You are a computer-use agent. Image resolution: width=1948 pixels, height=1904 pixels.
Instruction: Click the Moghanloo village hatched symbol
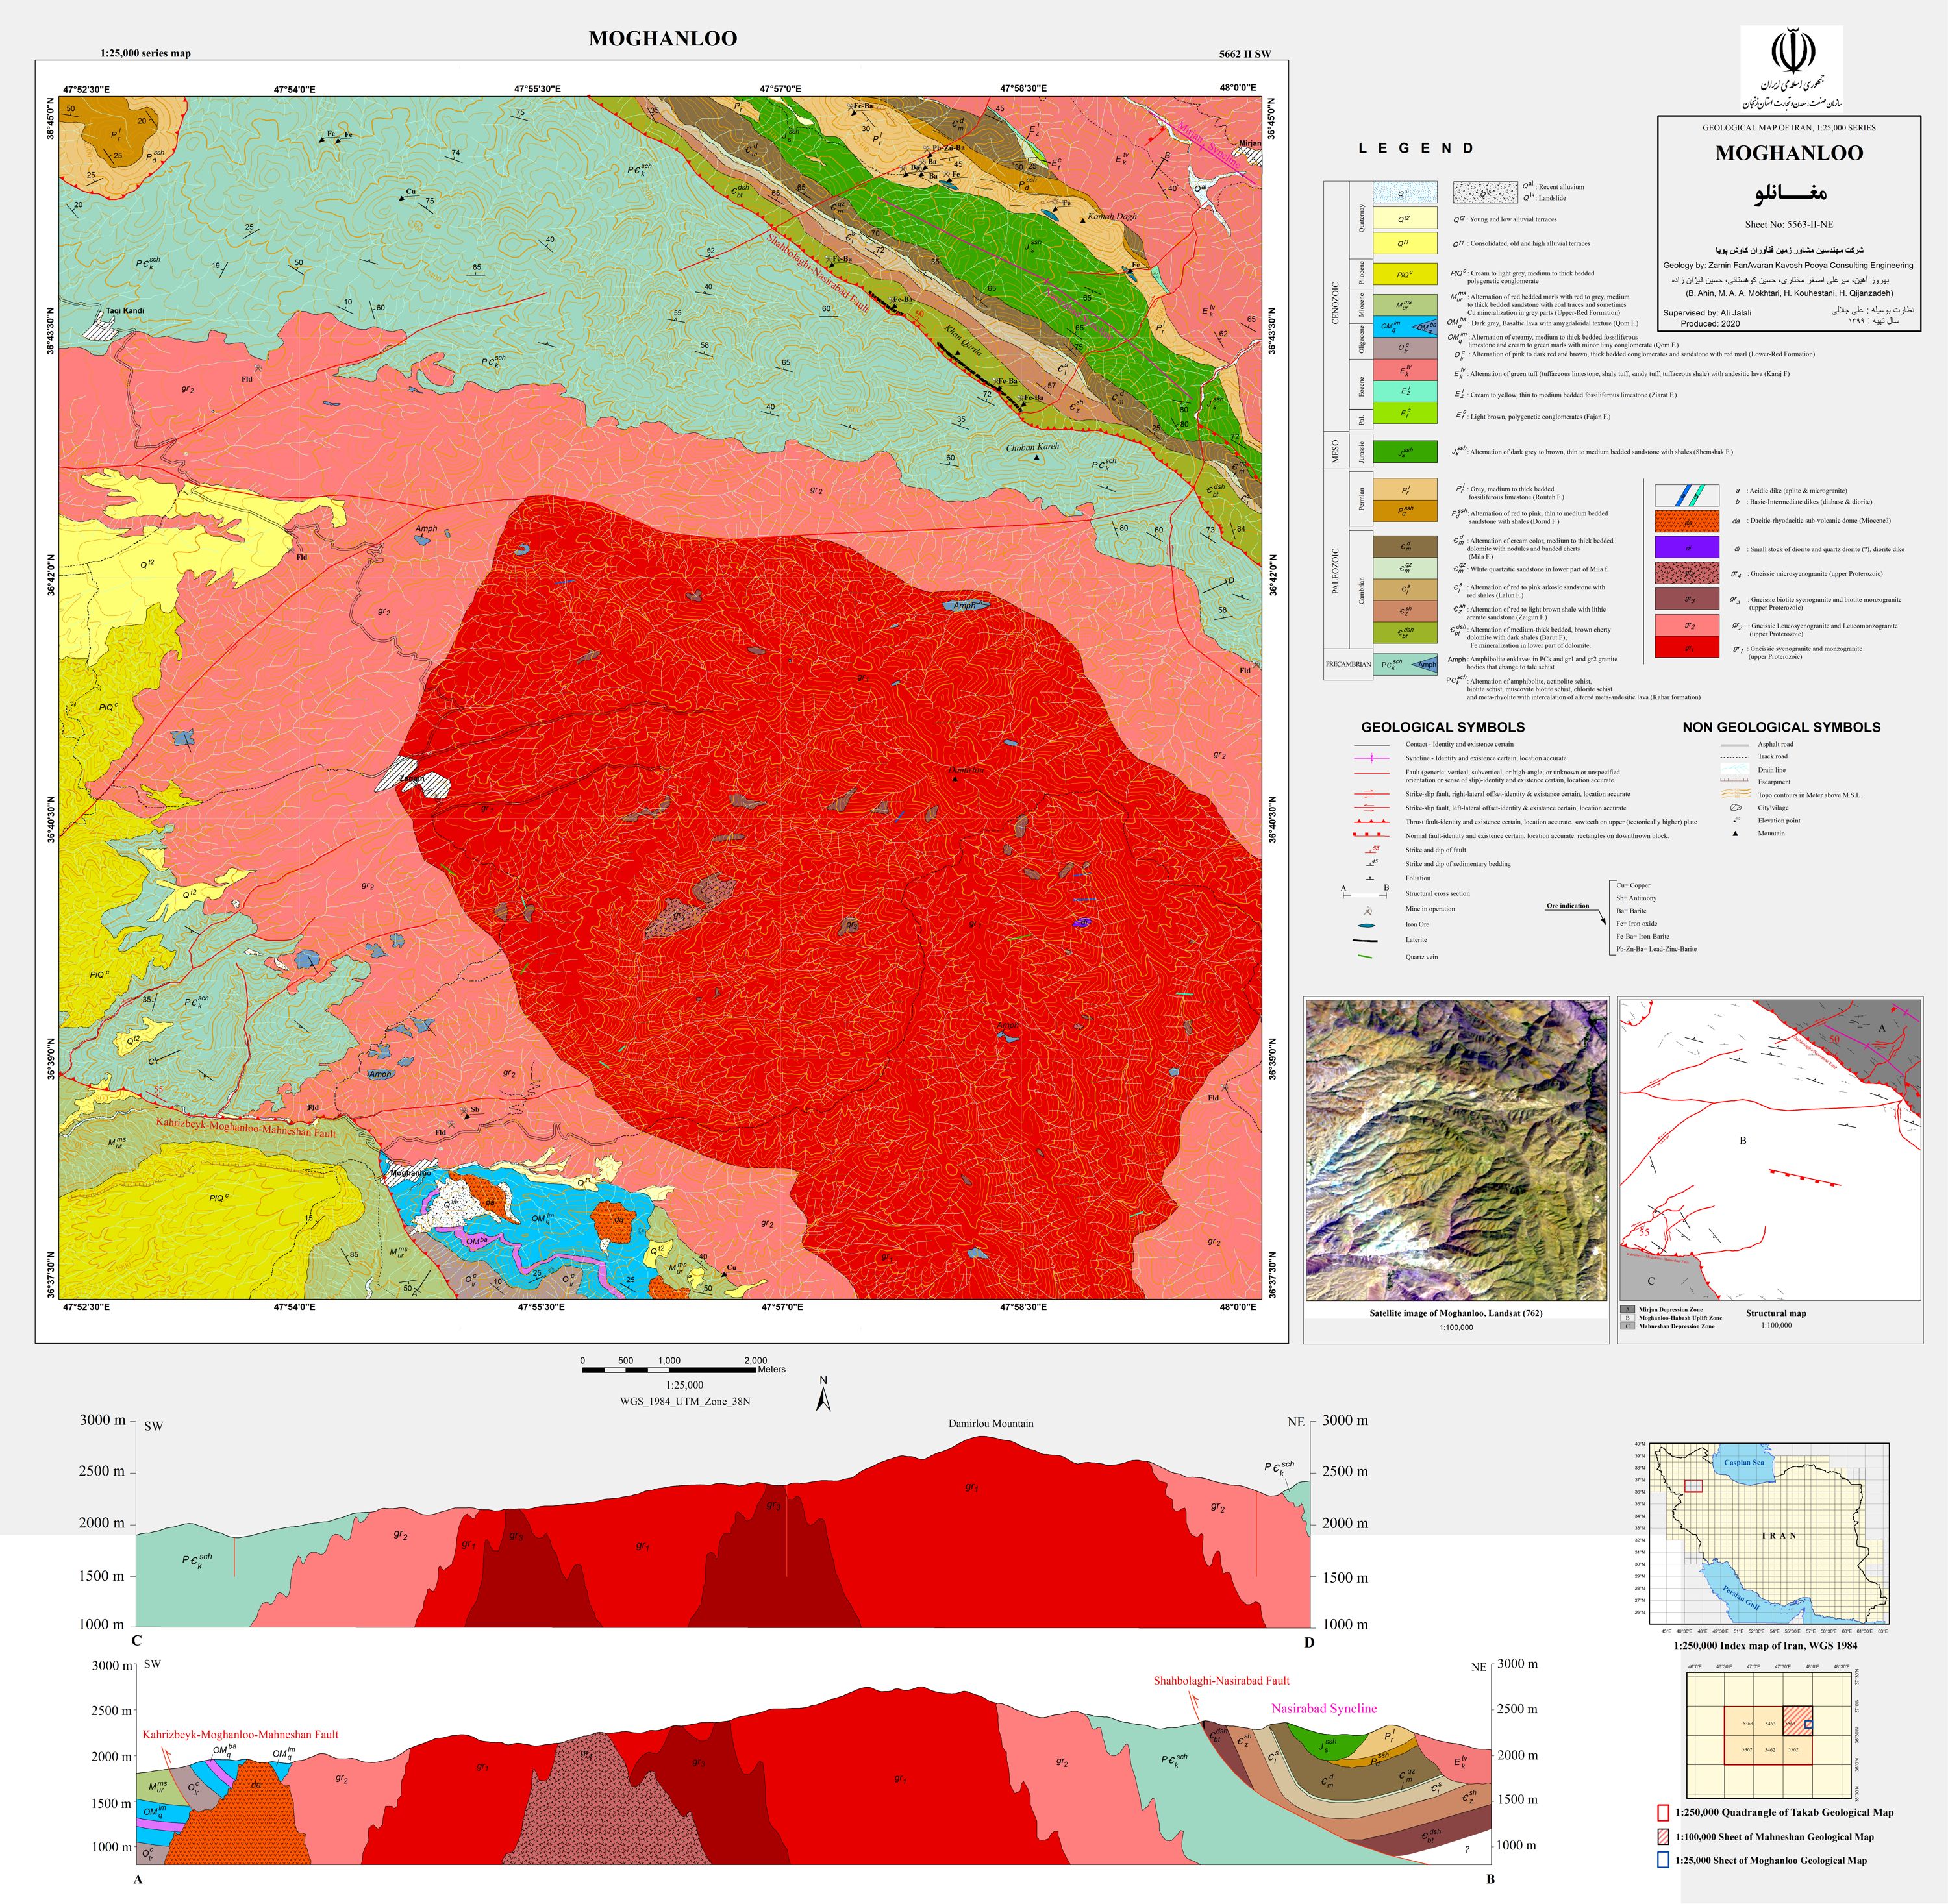410,1173
